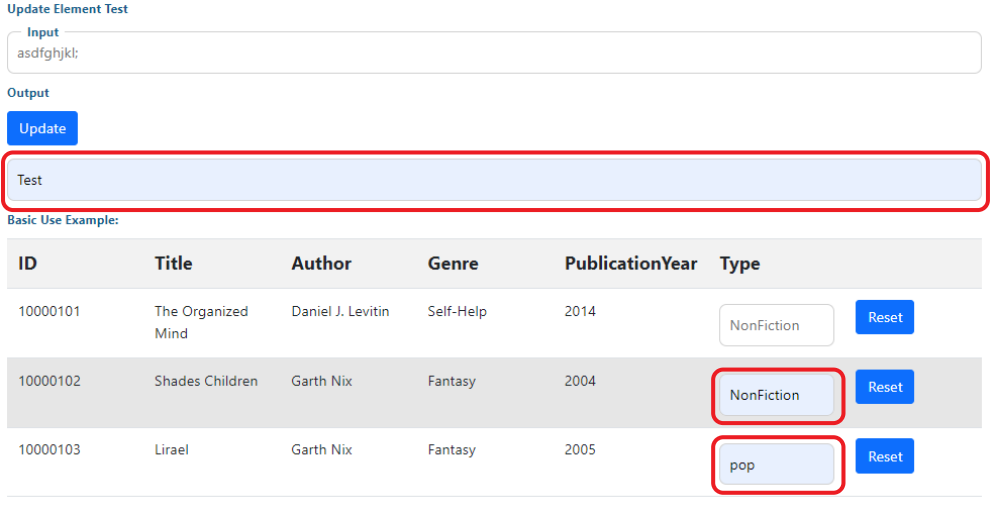995x516 pixels.
Task: Click the blue Update button
Action: coord(42,128)
